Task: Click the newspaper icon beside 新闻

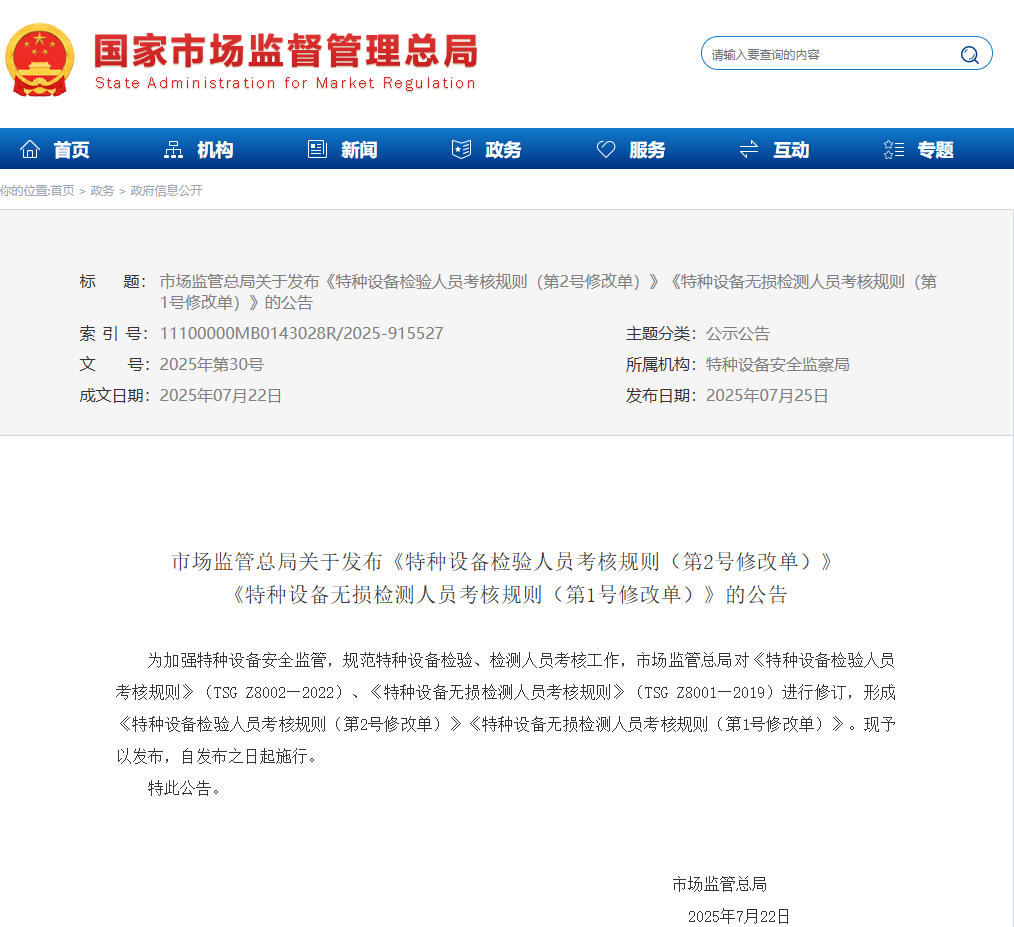Action: tap(317, 150)
